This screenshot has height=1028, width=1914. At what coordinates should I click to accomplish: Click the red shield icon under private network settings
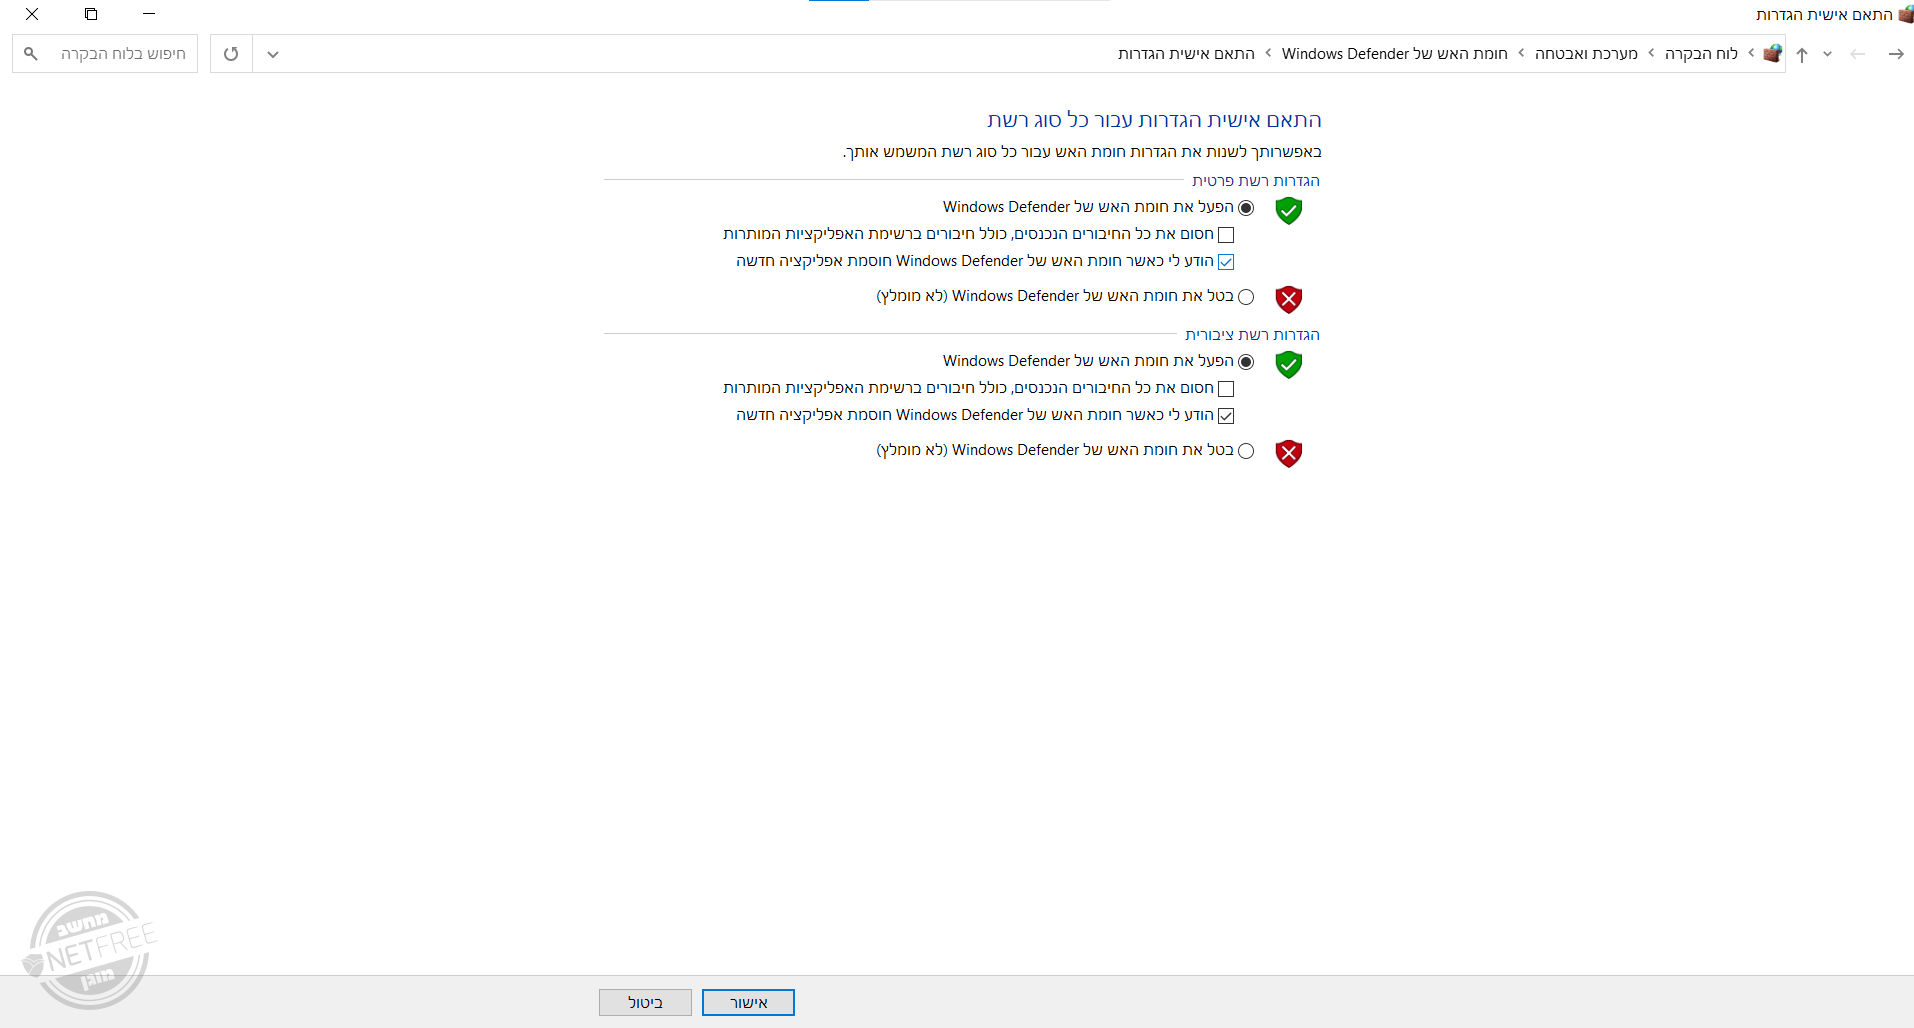pyautogui.click(x=1289, y=299)
